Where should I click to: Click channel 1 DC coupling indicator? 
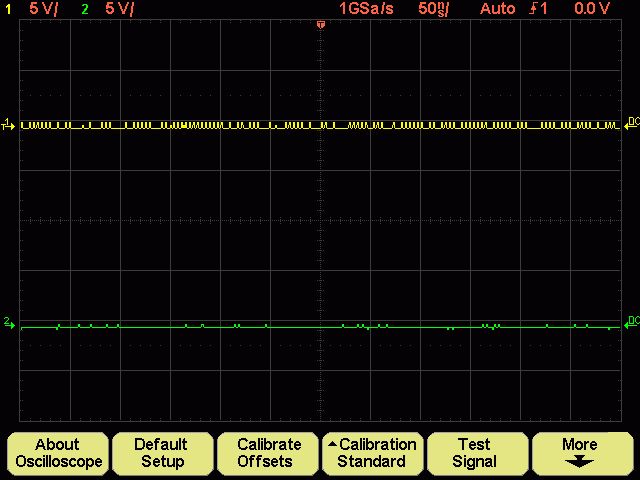632,122
